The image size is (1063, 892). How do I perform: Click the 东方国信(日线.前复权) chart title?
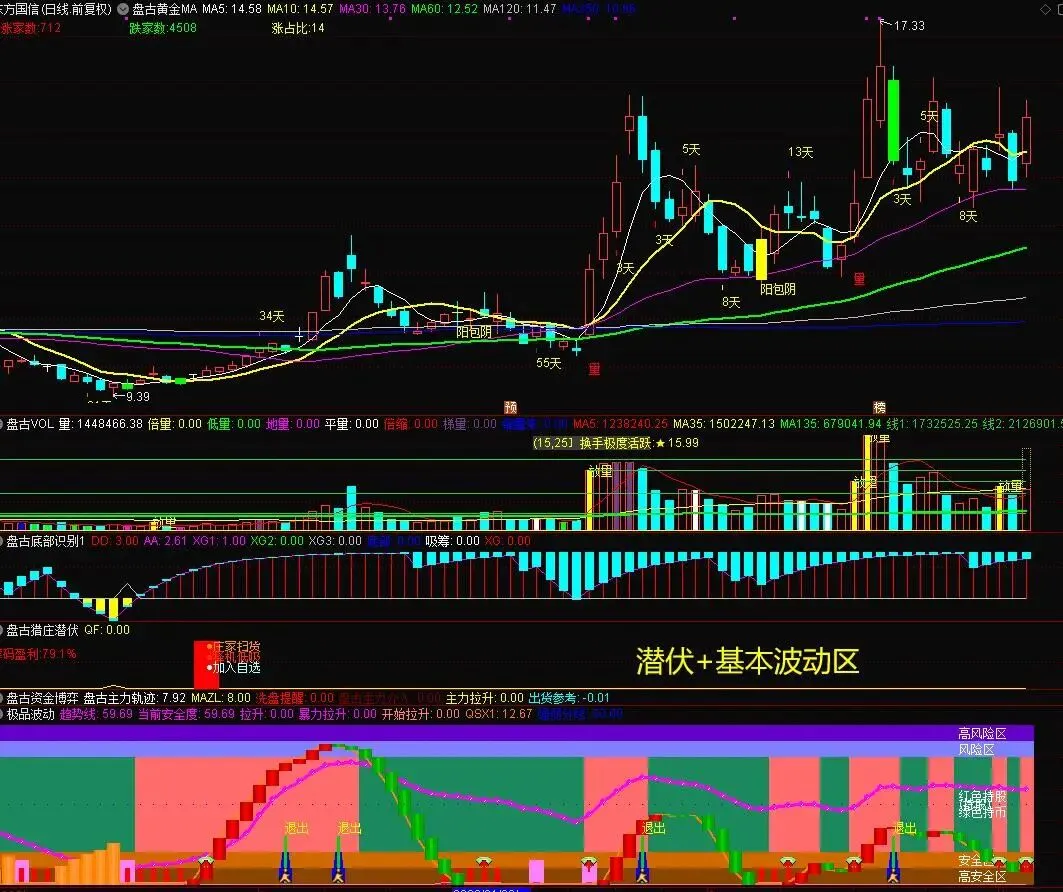point(56,9)
